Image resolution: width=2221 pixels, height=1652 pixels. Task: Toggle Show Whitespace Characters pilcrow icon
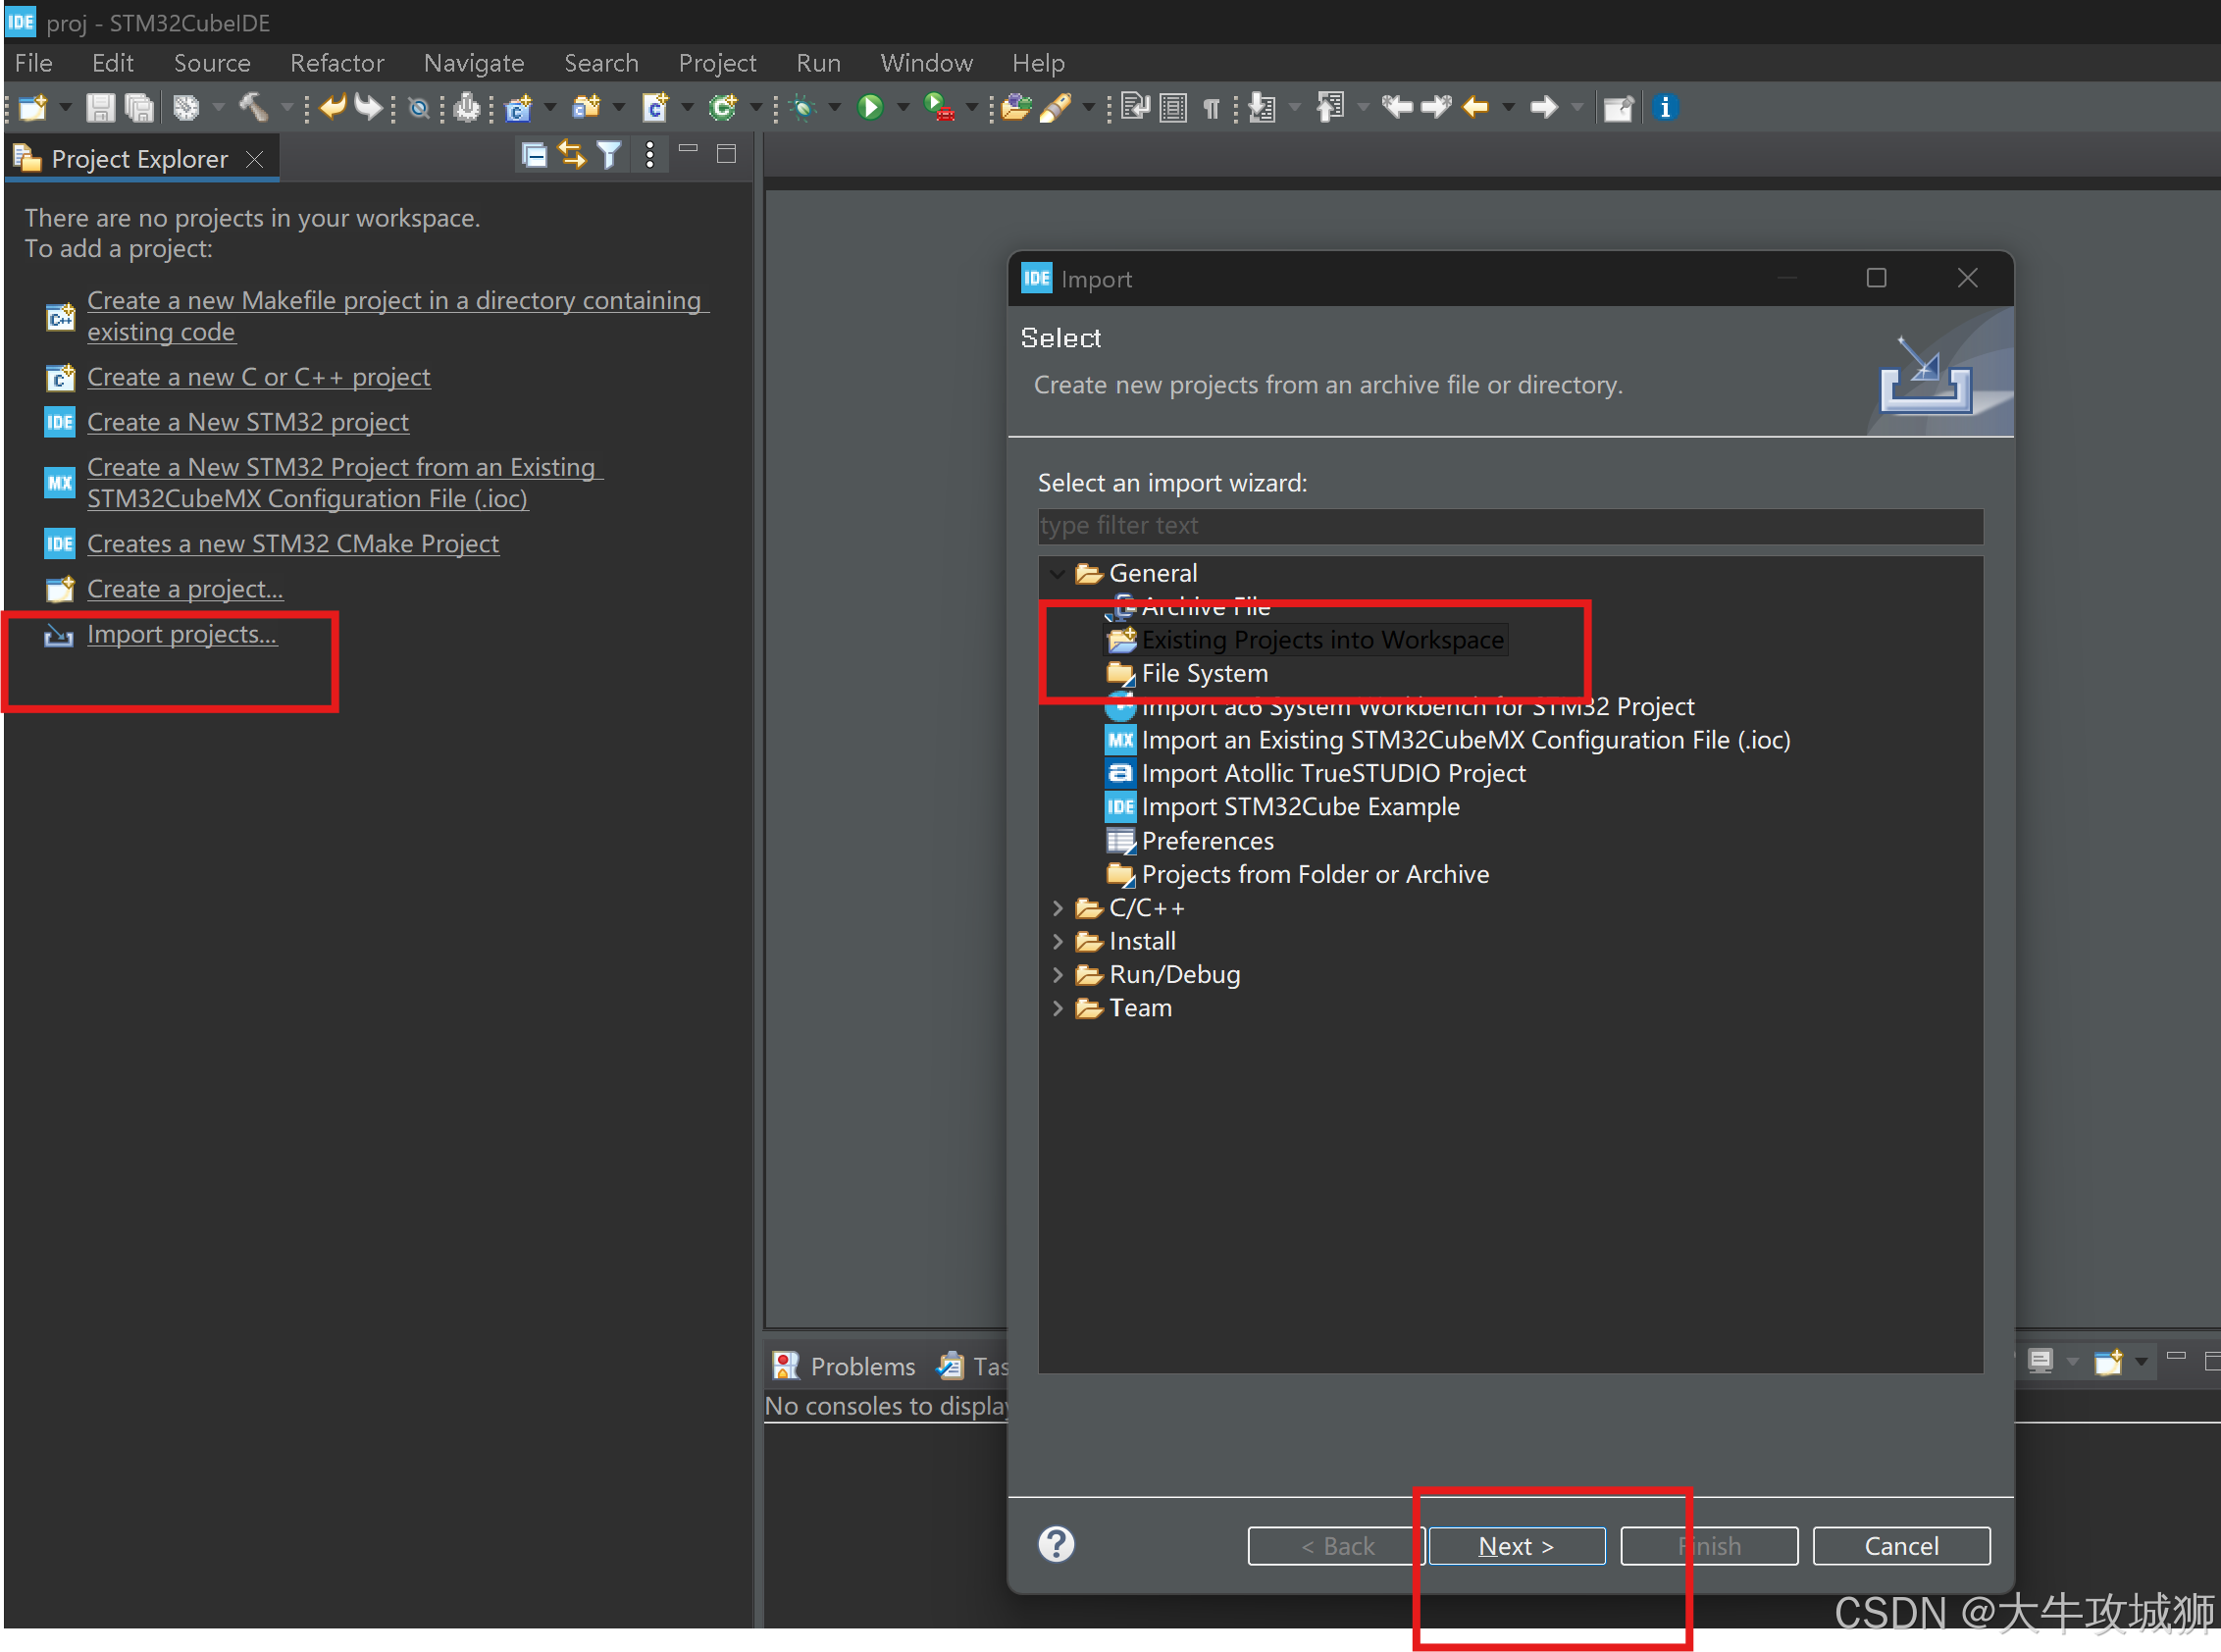click(x=1211, y=107)
